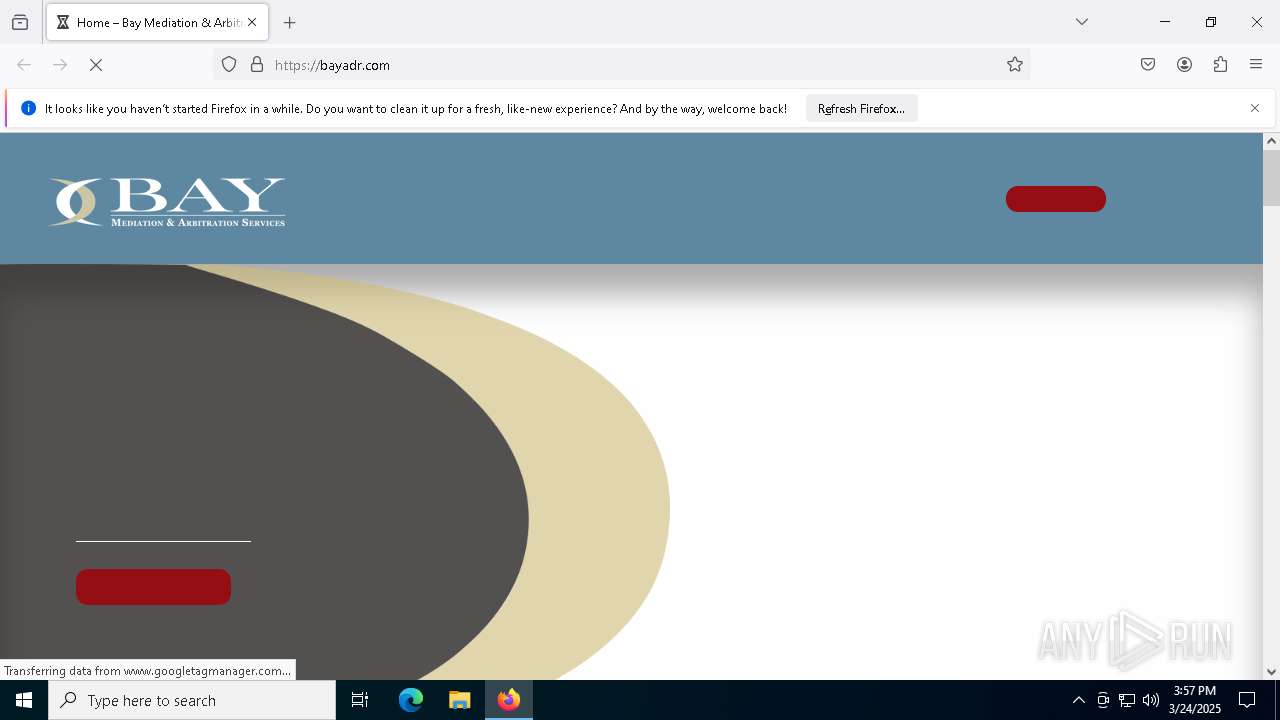Launch Microsoft Edge from taskbar
The width and height of the screenshot is (1280, 720).
tap(411, 700)
